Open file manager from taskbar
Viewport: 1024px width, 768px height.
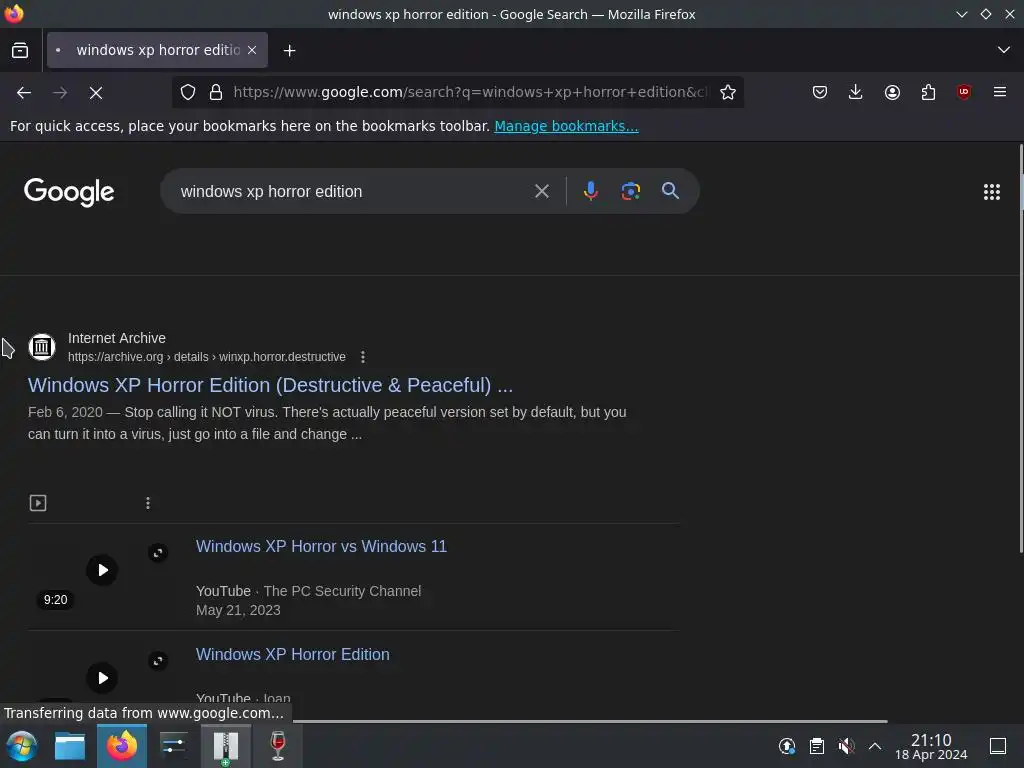pyautogui.click(x=70, y=746)
